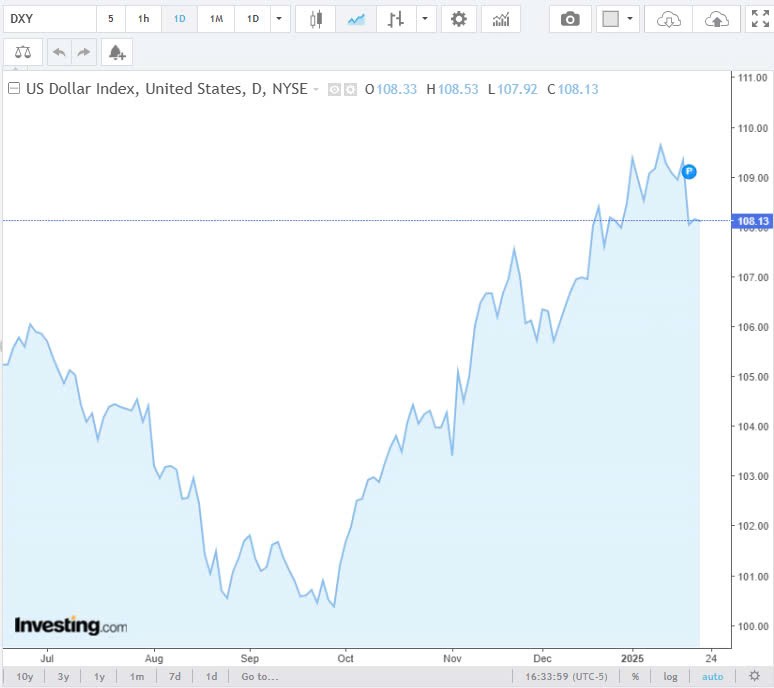Open the Go to... date picker
The width and height of the screenshot is (774, 688).
tap(260, 677)
